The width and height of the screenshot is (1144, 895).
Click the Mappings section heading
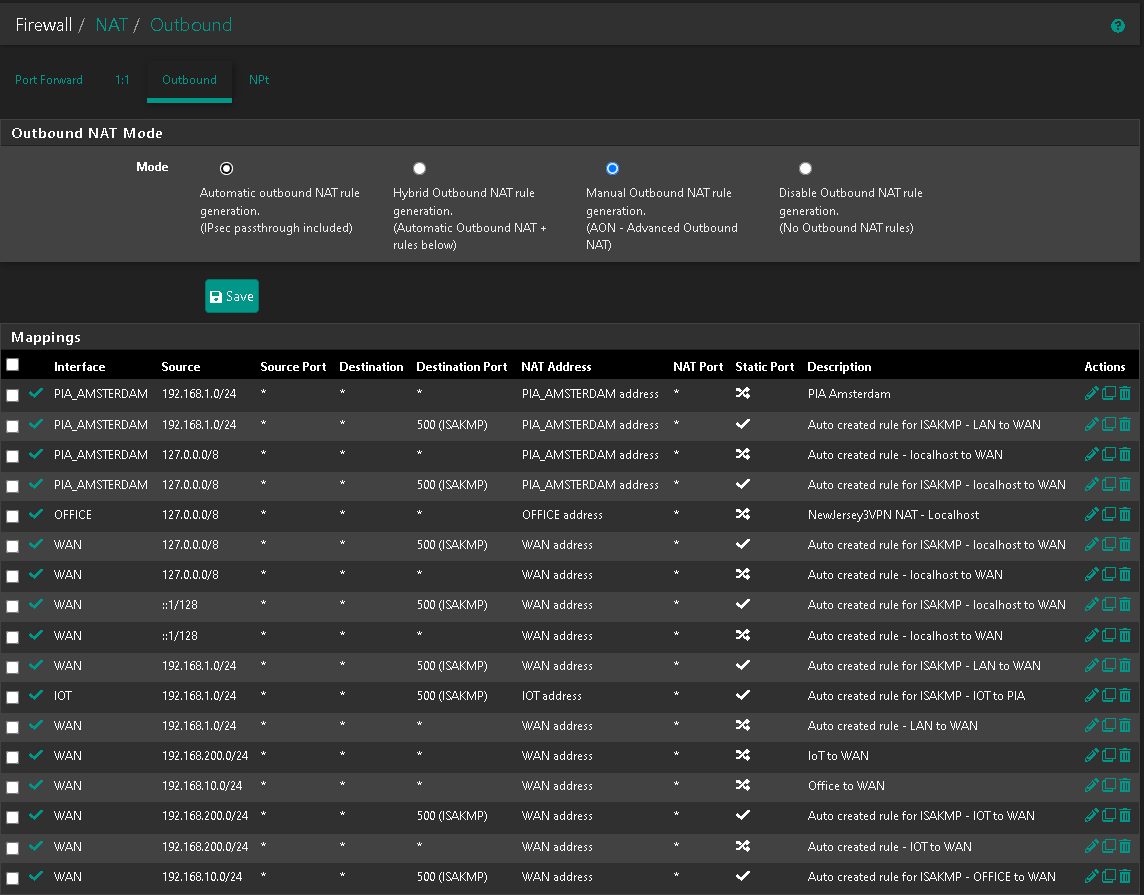pos(46,337)
